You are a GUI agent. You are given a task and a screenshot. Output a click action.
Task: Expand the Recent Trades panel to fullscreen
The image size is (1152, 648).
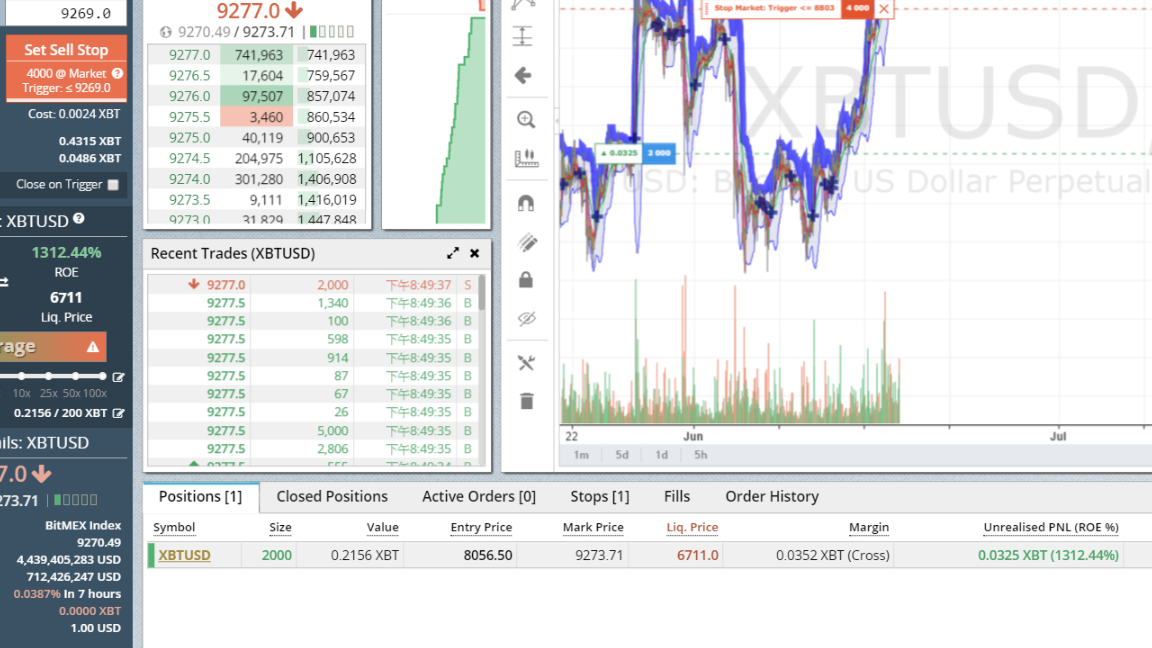point(453,253)
